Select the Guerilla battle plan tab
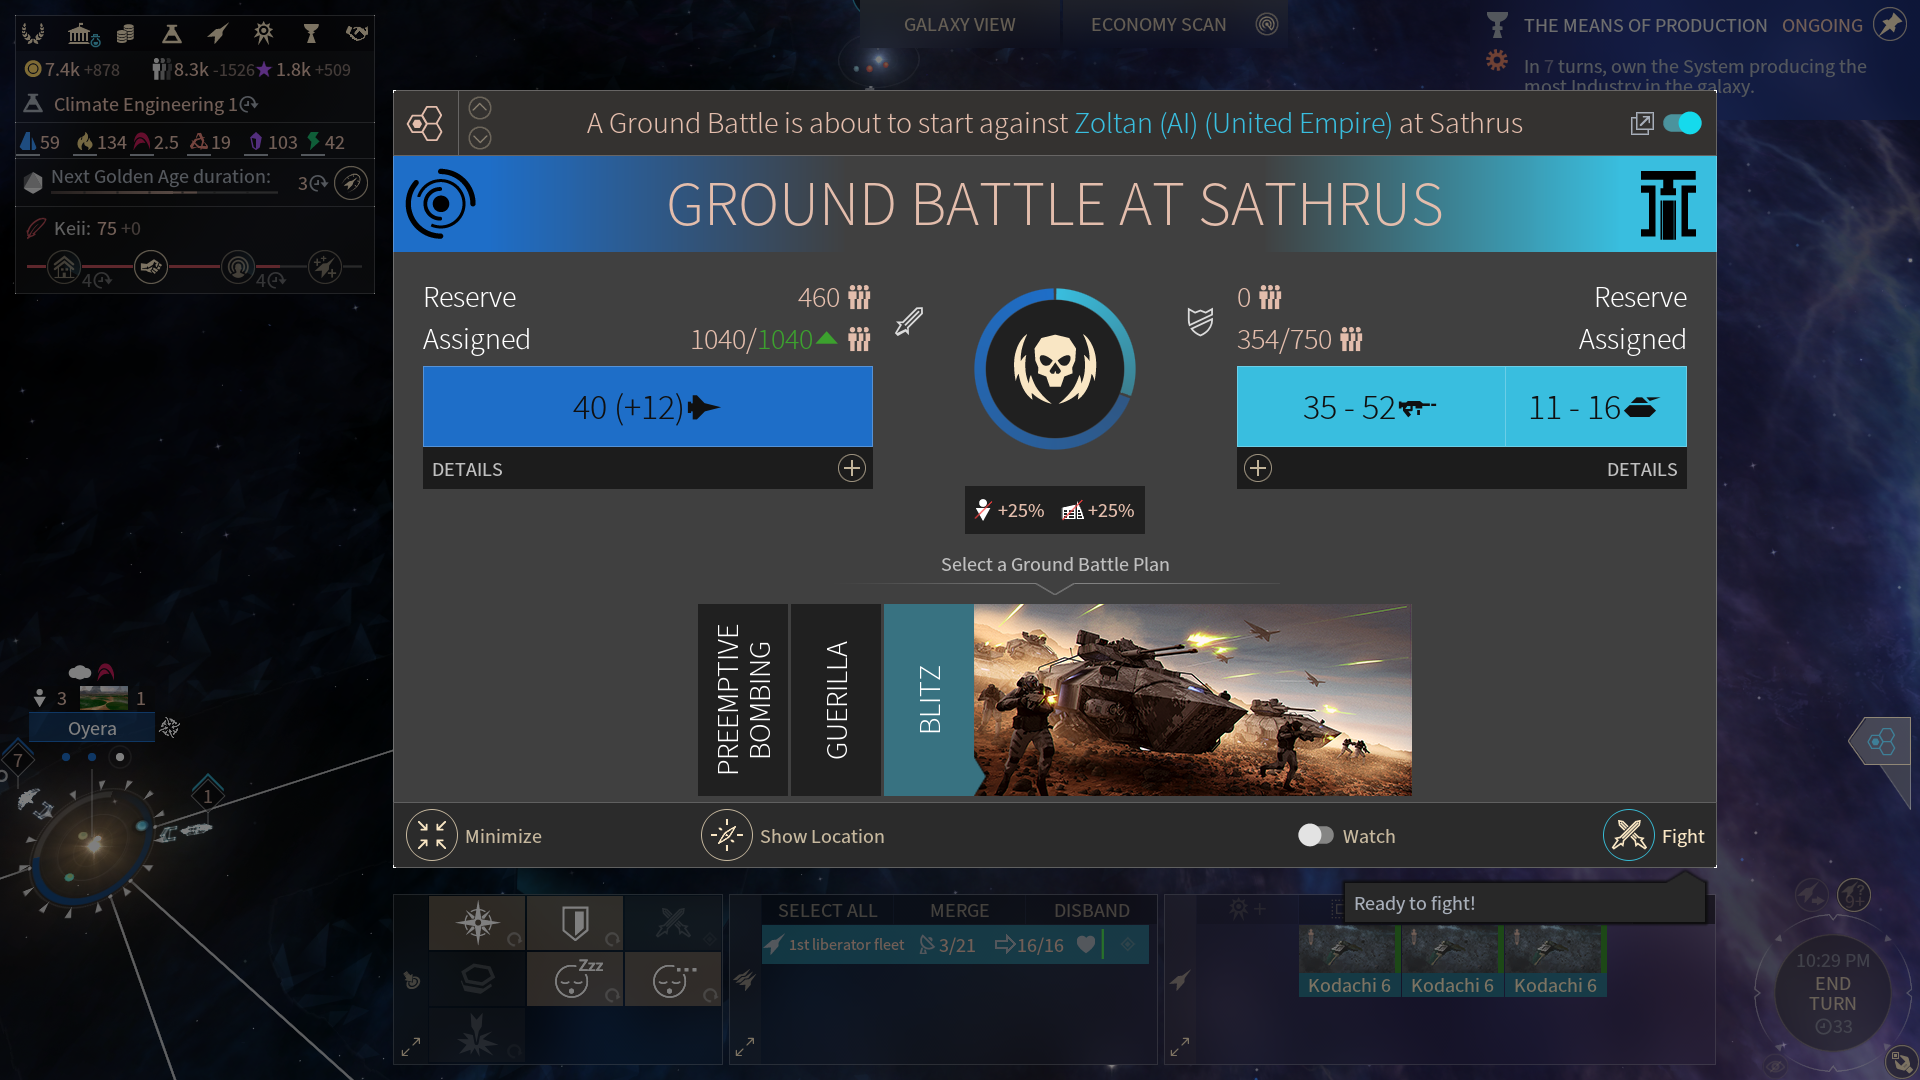 [836, 699]
